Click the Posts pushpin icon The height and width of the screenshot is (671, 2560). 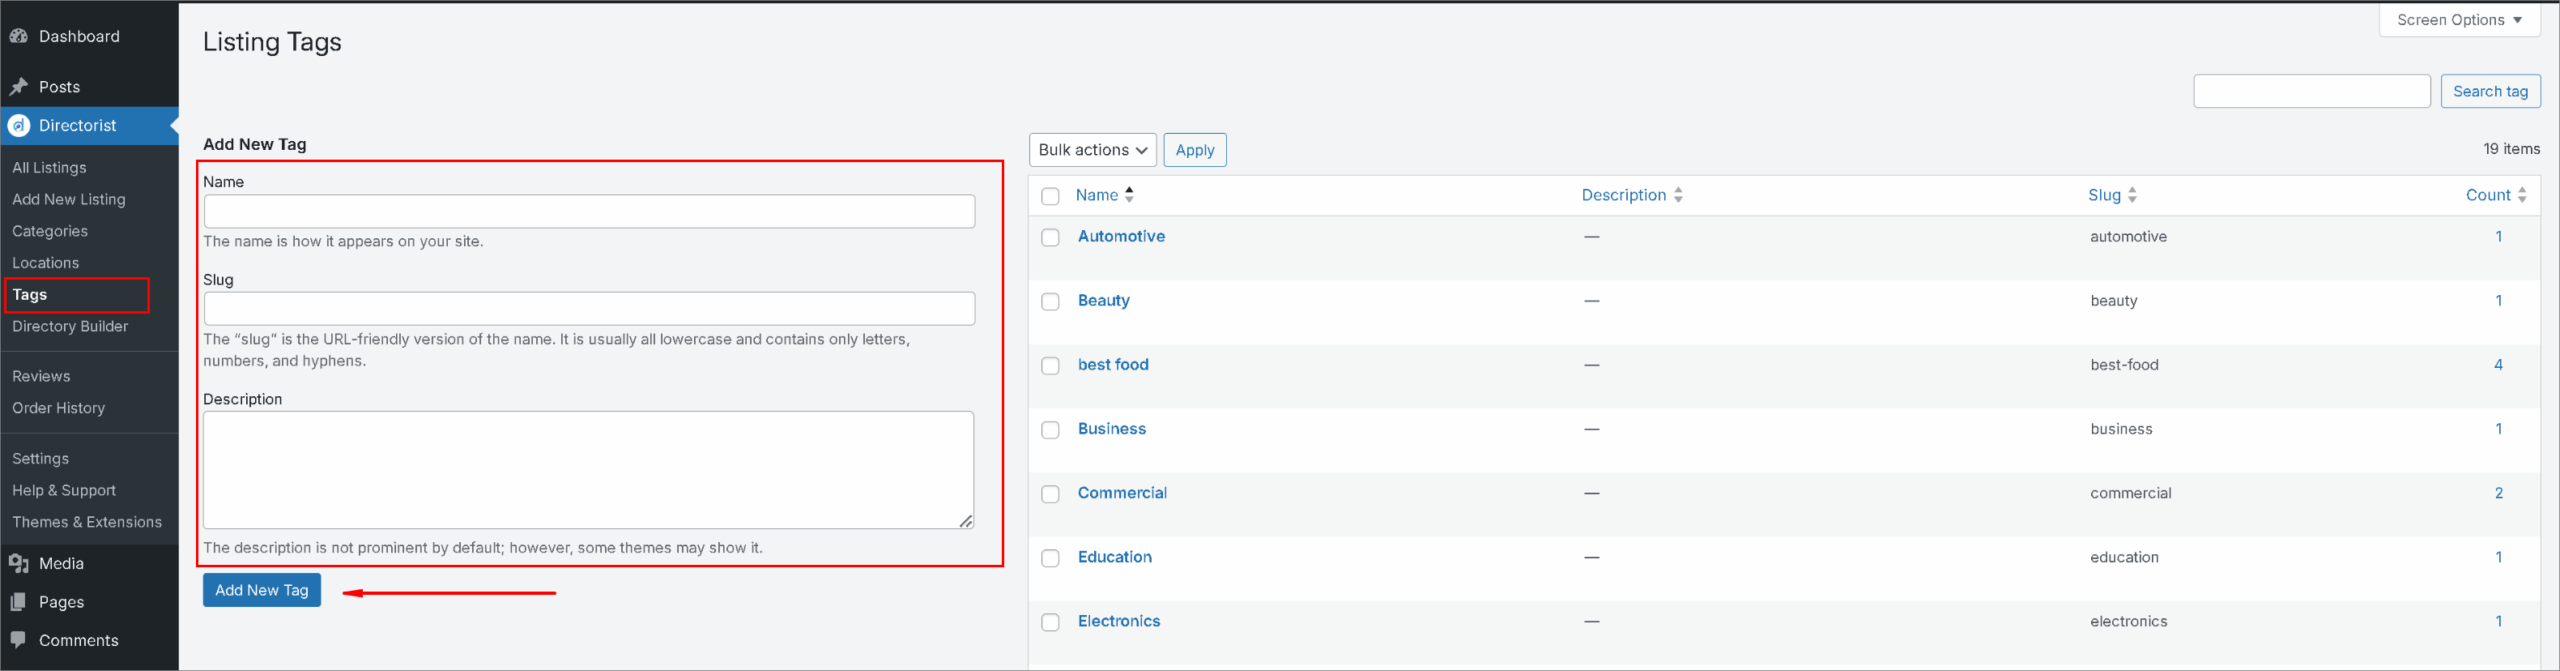point(18,87)
